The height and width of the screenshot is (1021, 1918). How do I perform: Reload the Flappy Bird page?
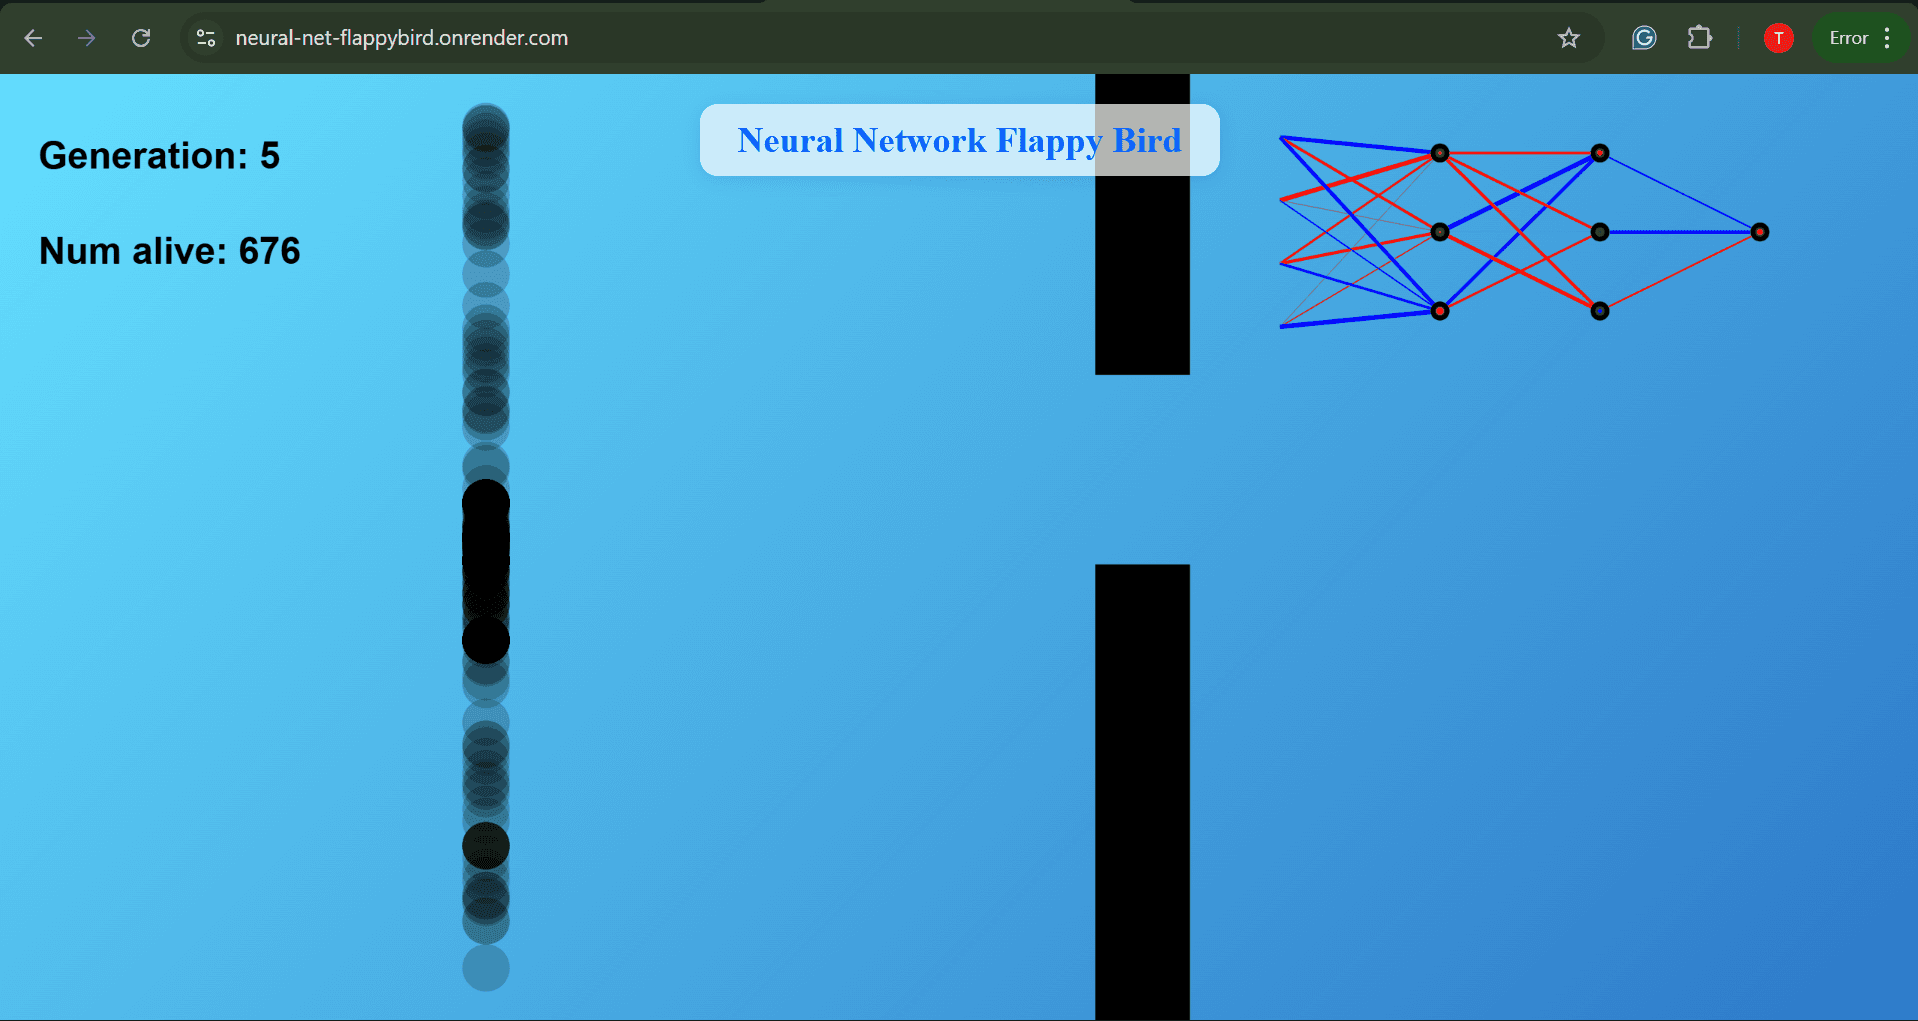pos(141,38)
